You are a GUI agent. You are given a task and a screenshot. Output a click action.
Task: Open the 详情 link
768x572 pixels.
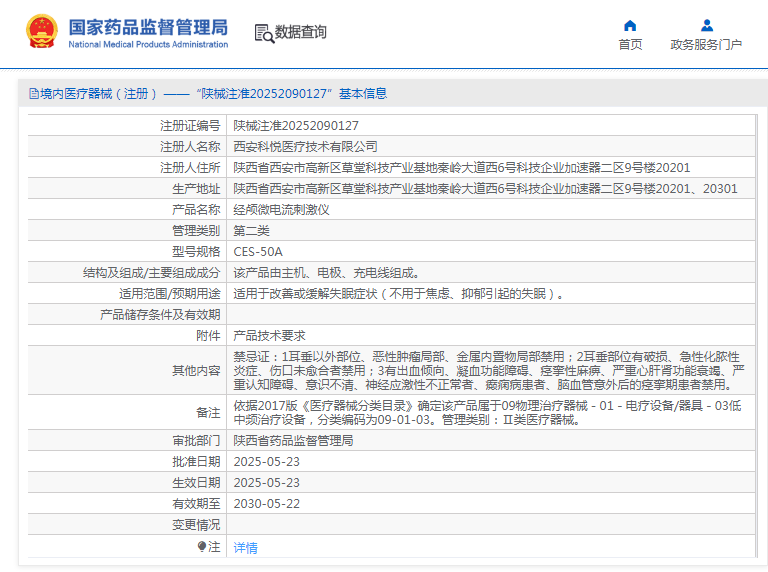tap(245, 548)
